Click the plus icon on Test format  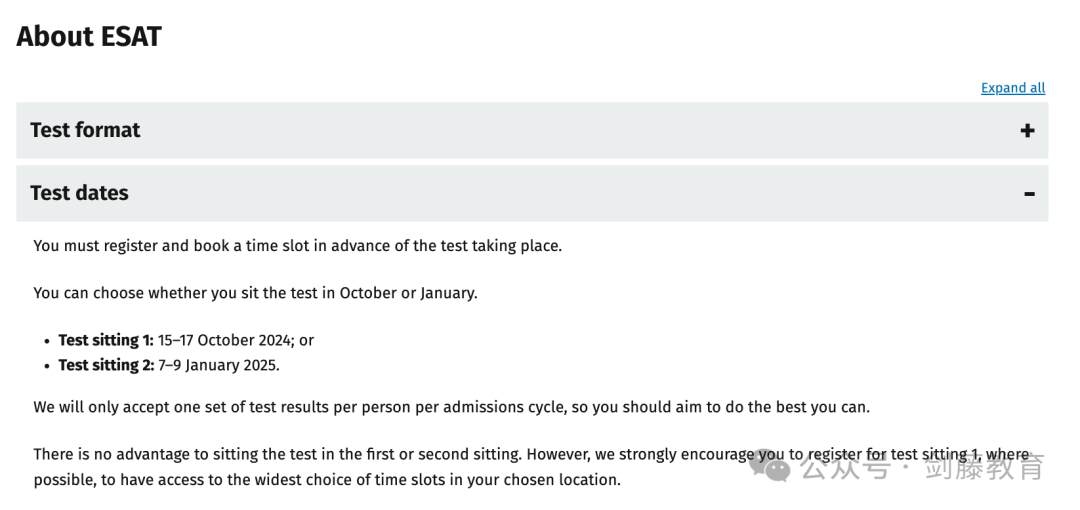(1027, 130)
